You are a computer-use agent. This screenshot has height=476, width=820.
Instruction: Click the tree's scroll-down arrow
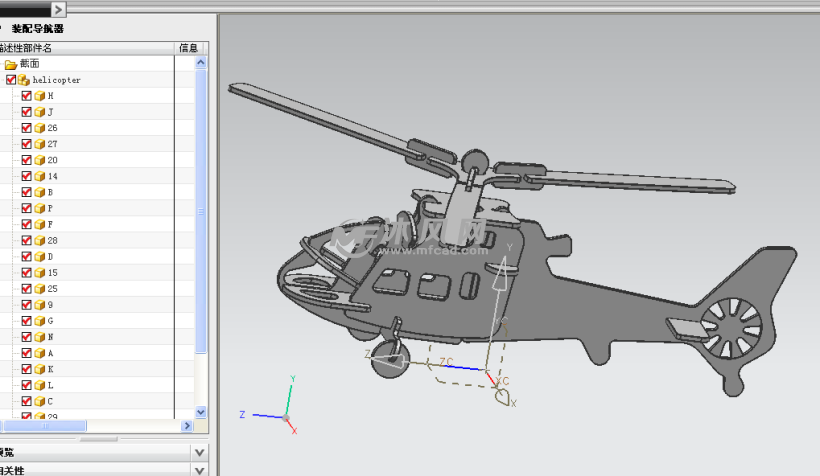click(201, 412)
